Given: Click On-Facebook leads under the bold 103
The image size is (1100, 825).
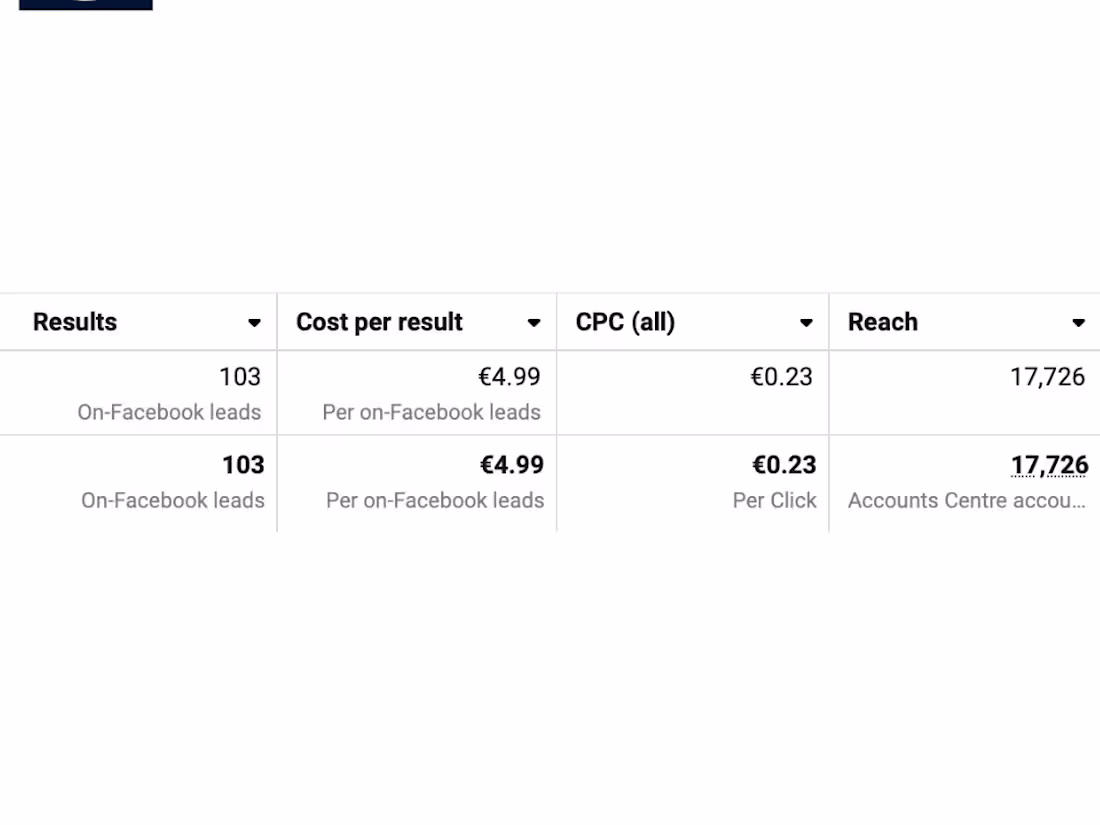Looking at the screenshot, I should (x=173, y=500).
